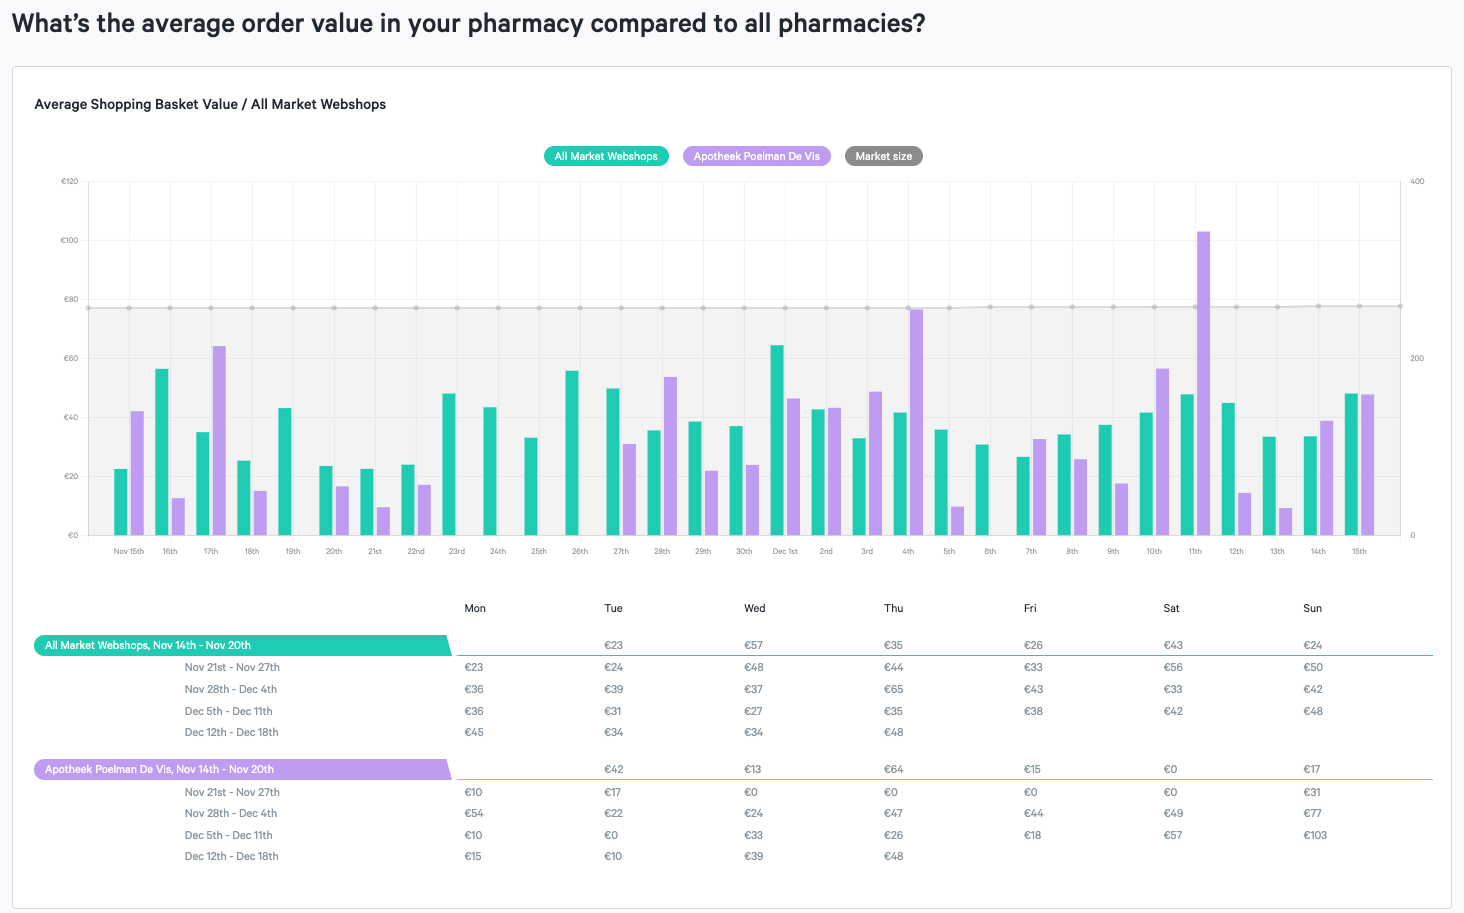Click the '€38' table cell
1464x913 pixels.
point(1033,711)
